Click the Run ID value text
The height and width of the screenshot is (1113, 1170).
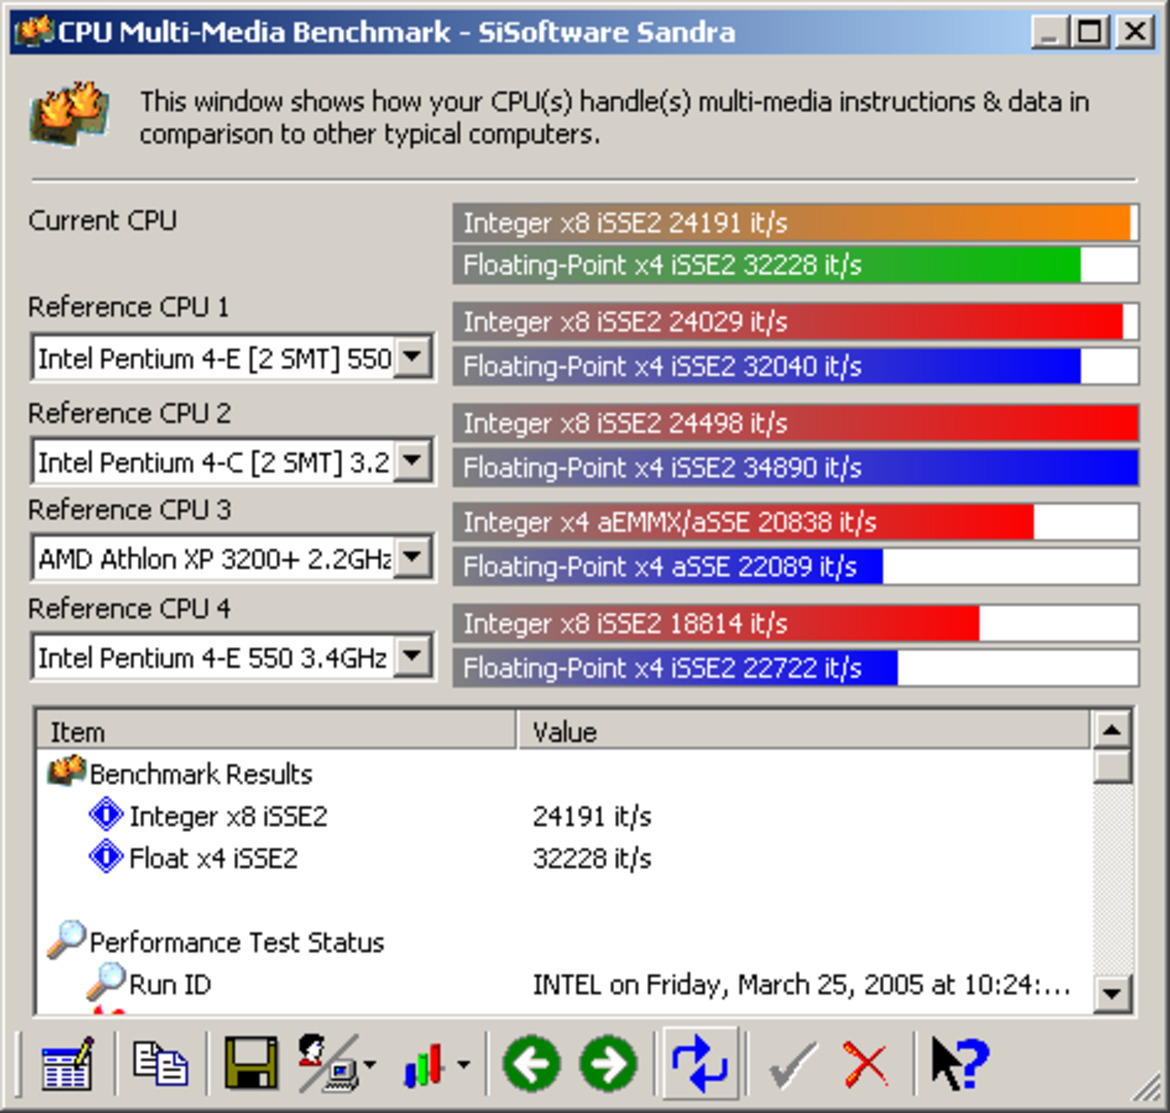[x=801, y=985]
